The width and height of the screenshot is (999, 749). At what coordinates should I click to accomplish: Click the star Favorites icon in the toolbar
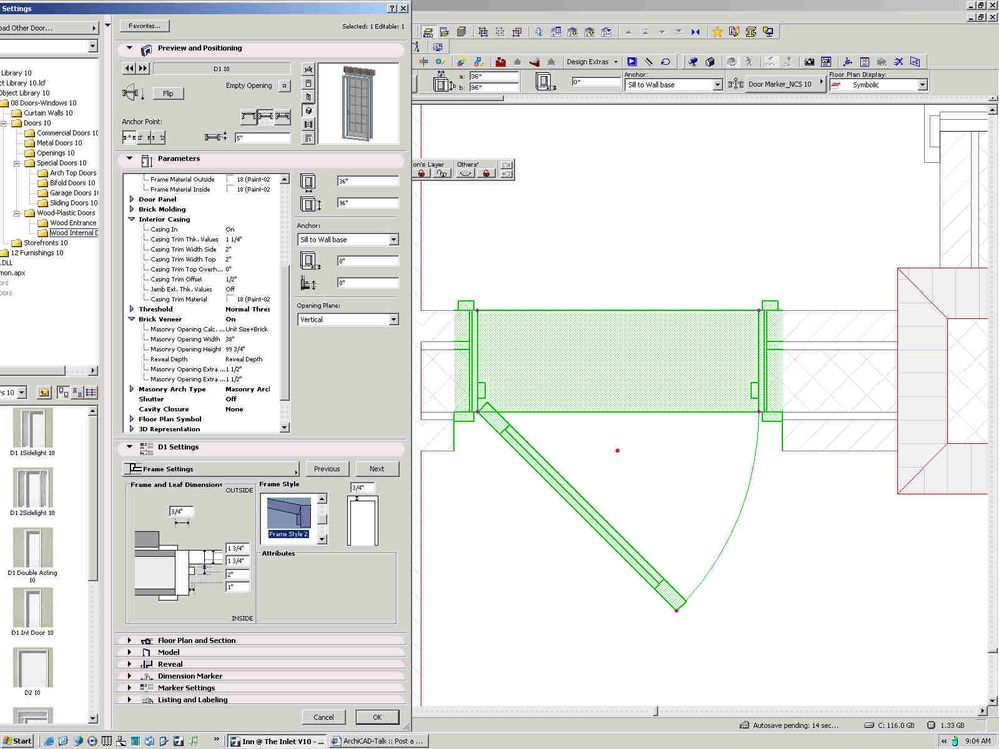click(717, 31)
